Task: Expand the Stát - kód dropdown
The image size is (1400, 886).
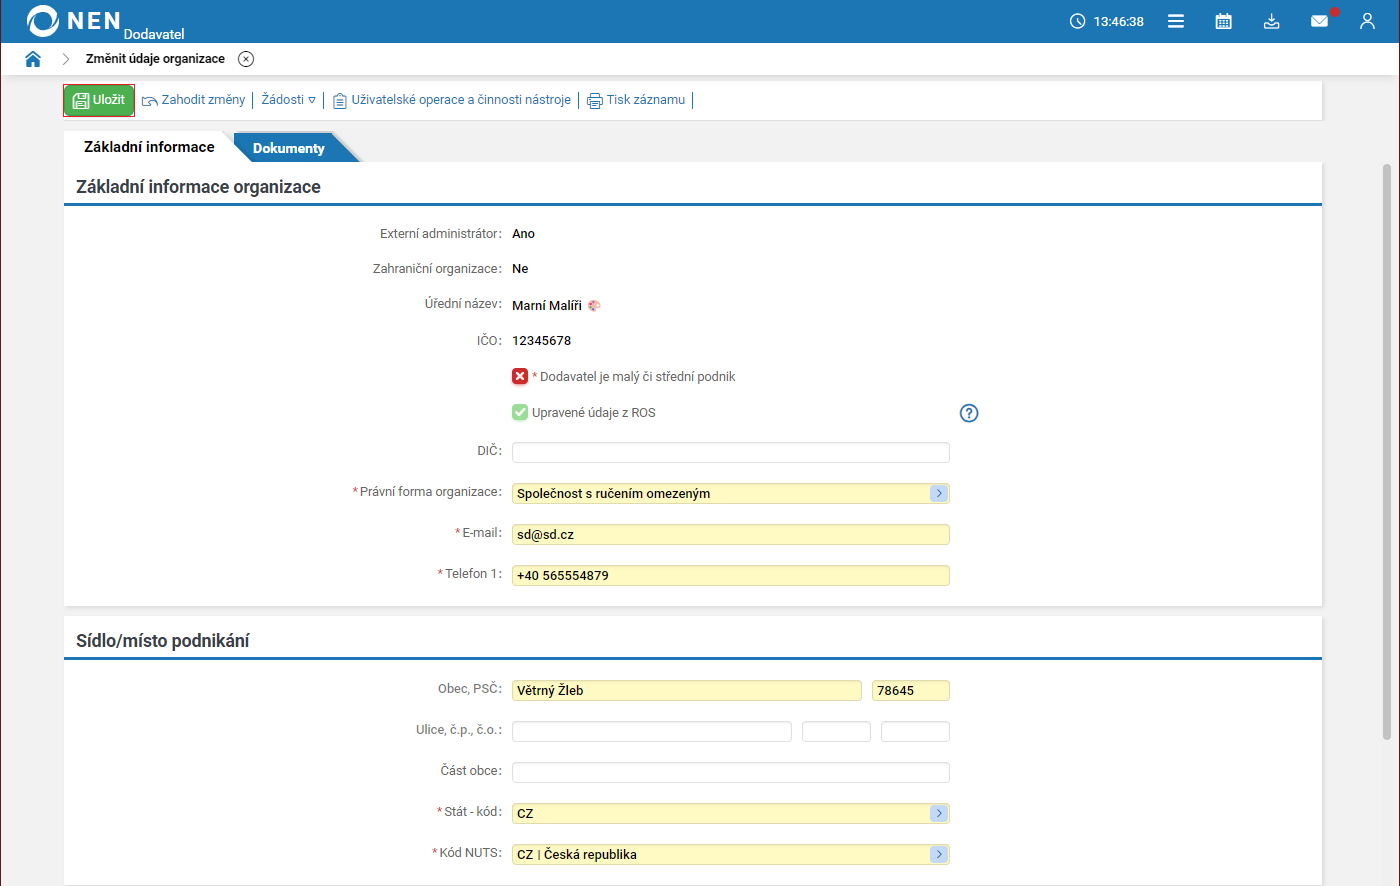Action: point(938,813)
